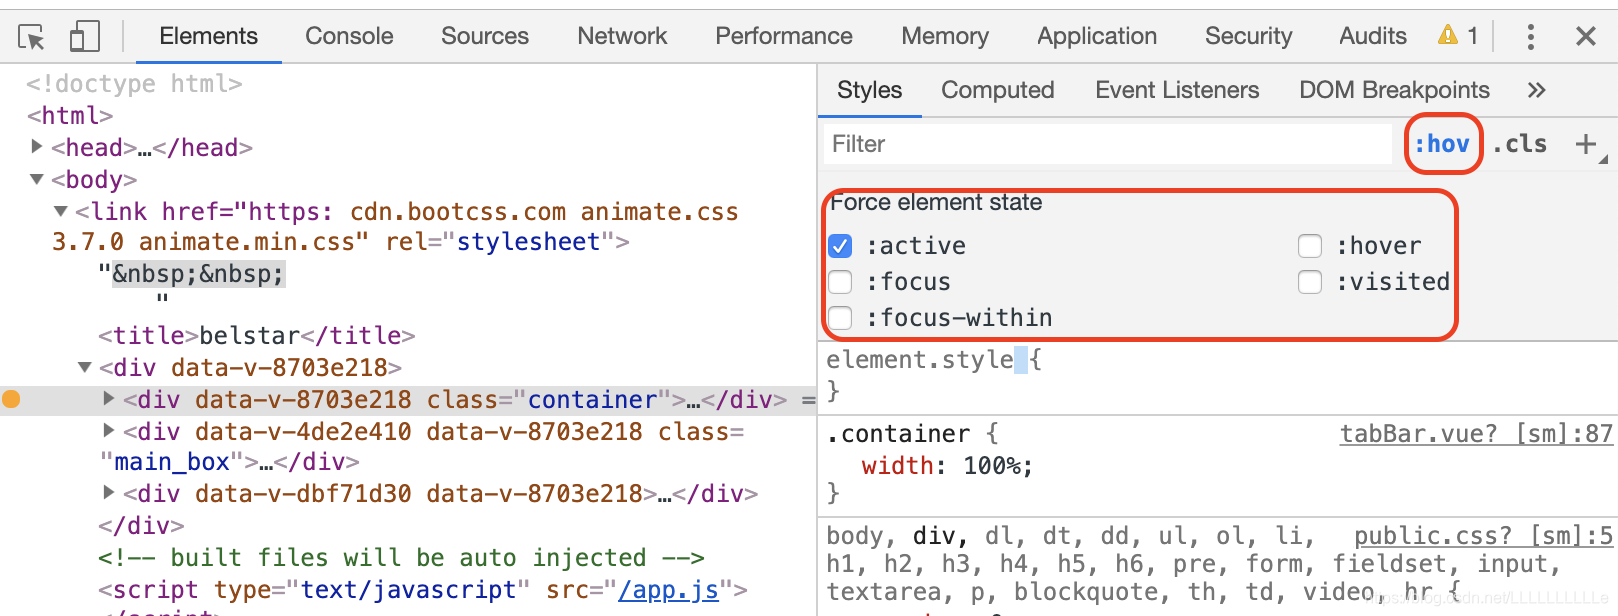The height and width of the screenshot is (616, 1618).
Task: Collapse the link href element node
Action: tap(61, 211)
